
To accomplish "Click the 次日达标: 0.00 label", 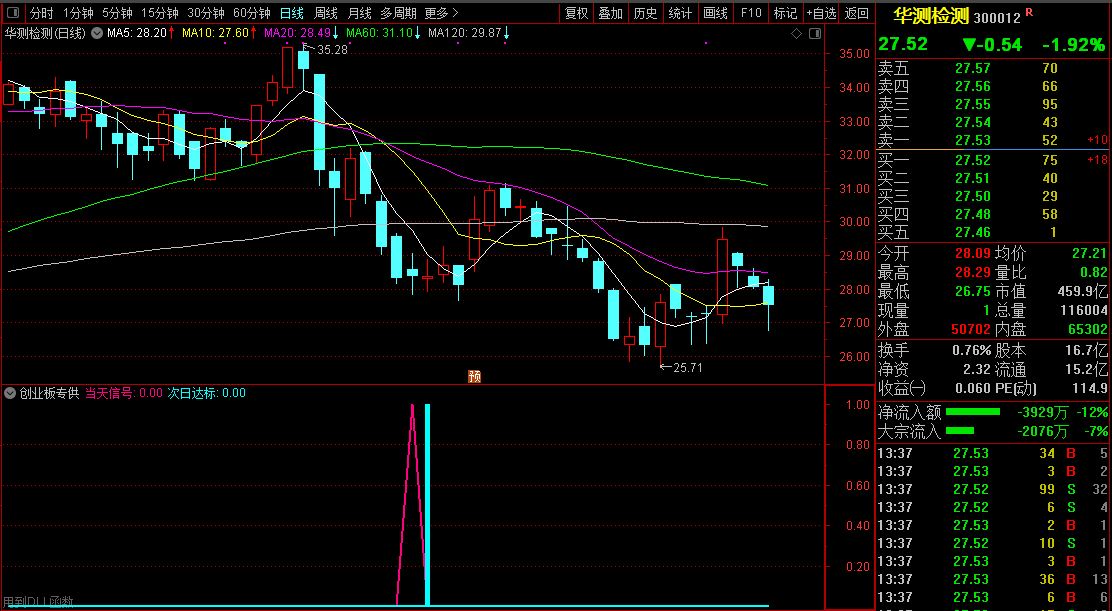I will pyautogui.click(x=206, y=393).
